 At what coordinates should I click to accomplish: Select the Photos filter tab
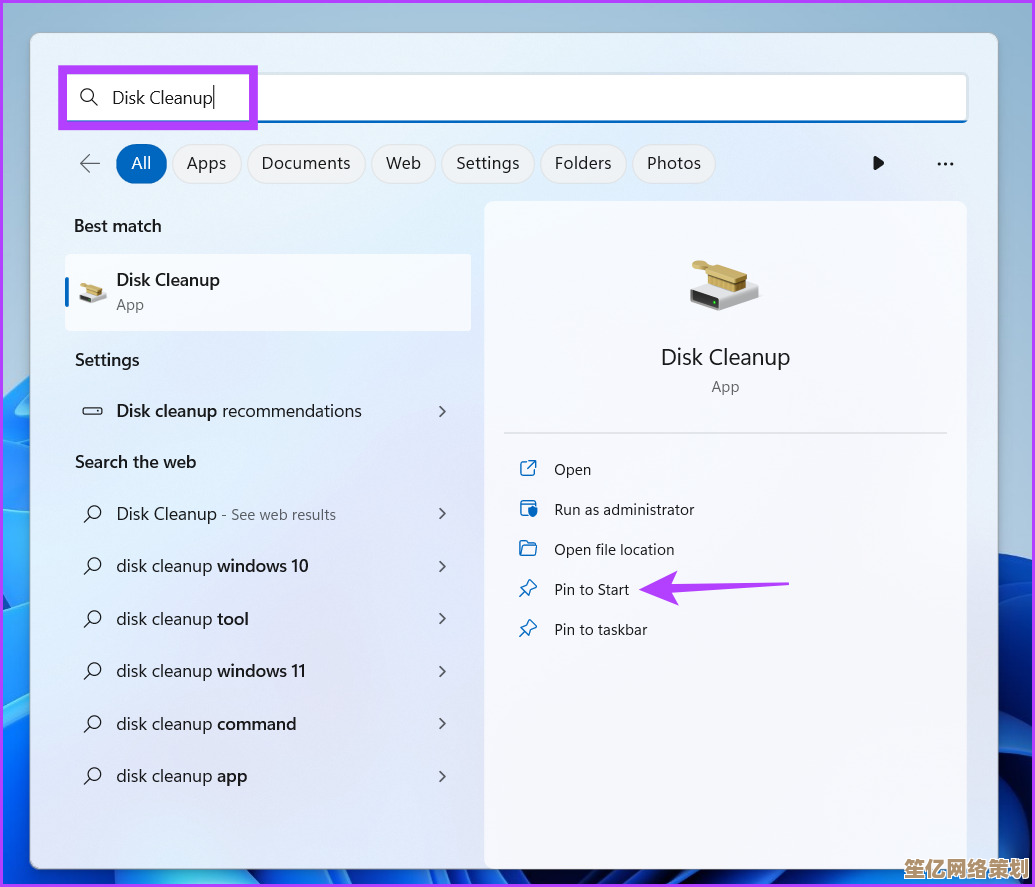tap(673, 163)
